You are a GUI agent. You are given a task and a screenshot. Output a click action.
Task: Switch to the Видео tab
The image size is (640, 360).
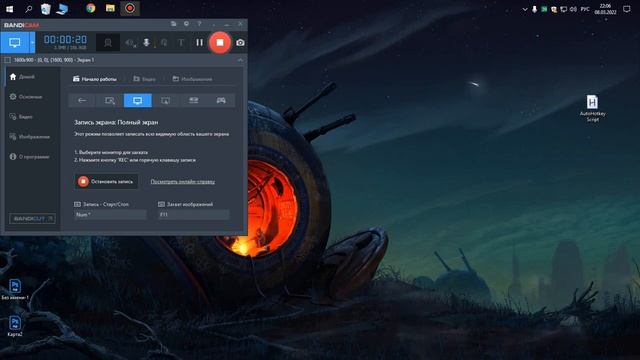tap(144, 79)
